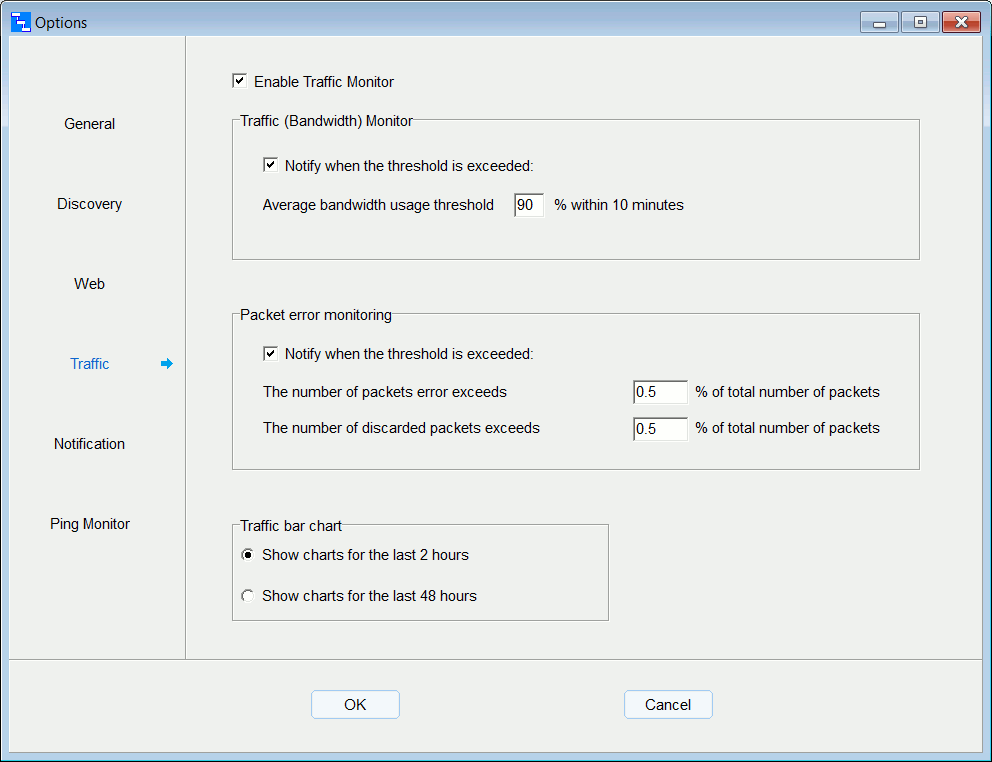992x762 pixels.
Task: Maximize the Options window
Action: click(920, 22)
